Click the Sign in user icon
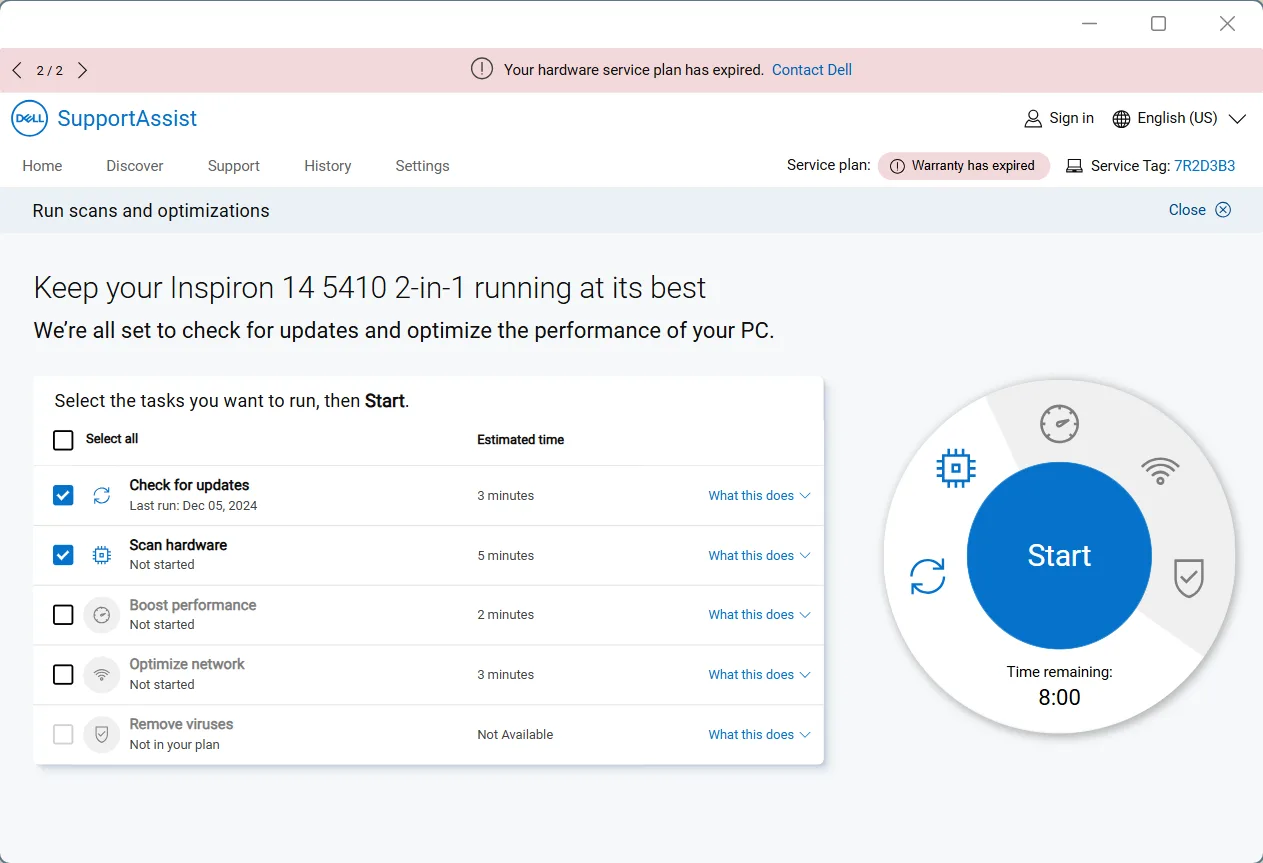1263x863 pixels. [x=1033, y=119]
